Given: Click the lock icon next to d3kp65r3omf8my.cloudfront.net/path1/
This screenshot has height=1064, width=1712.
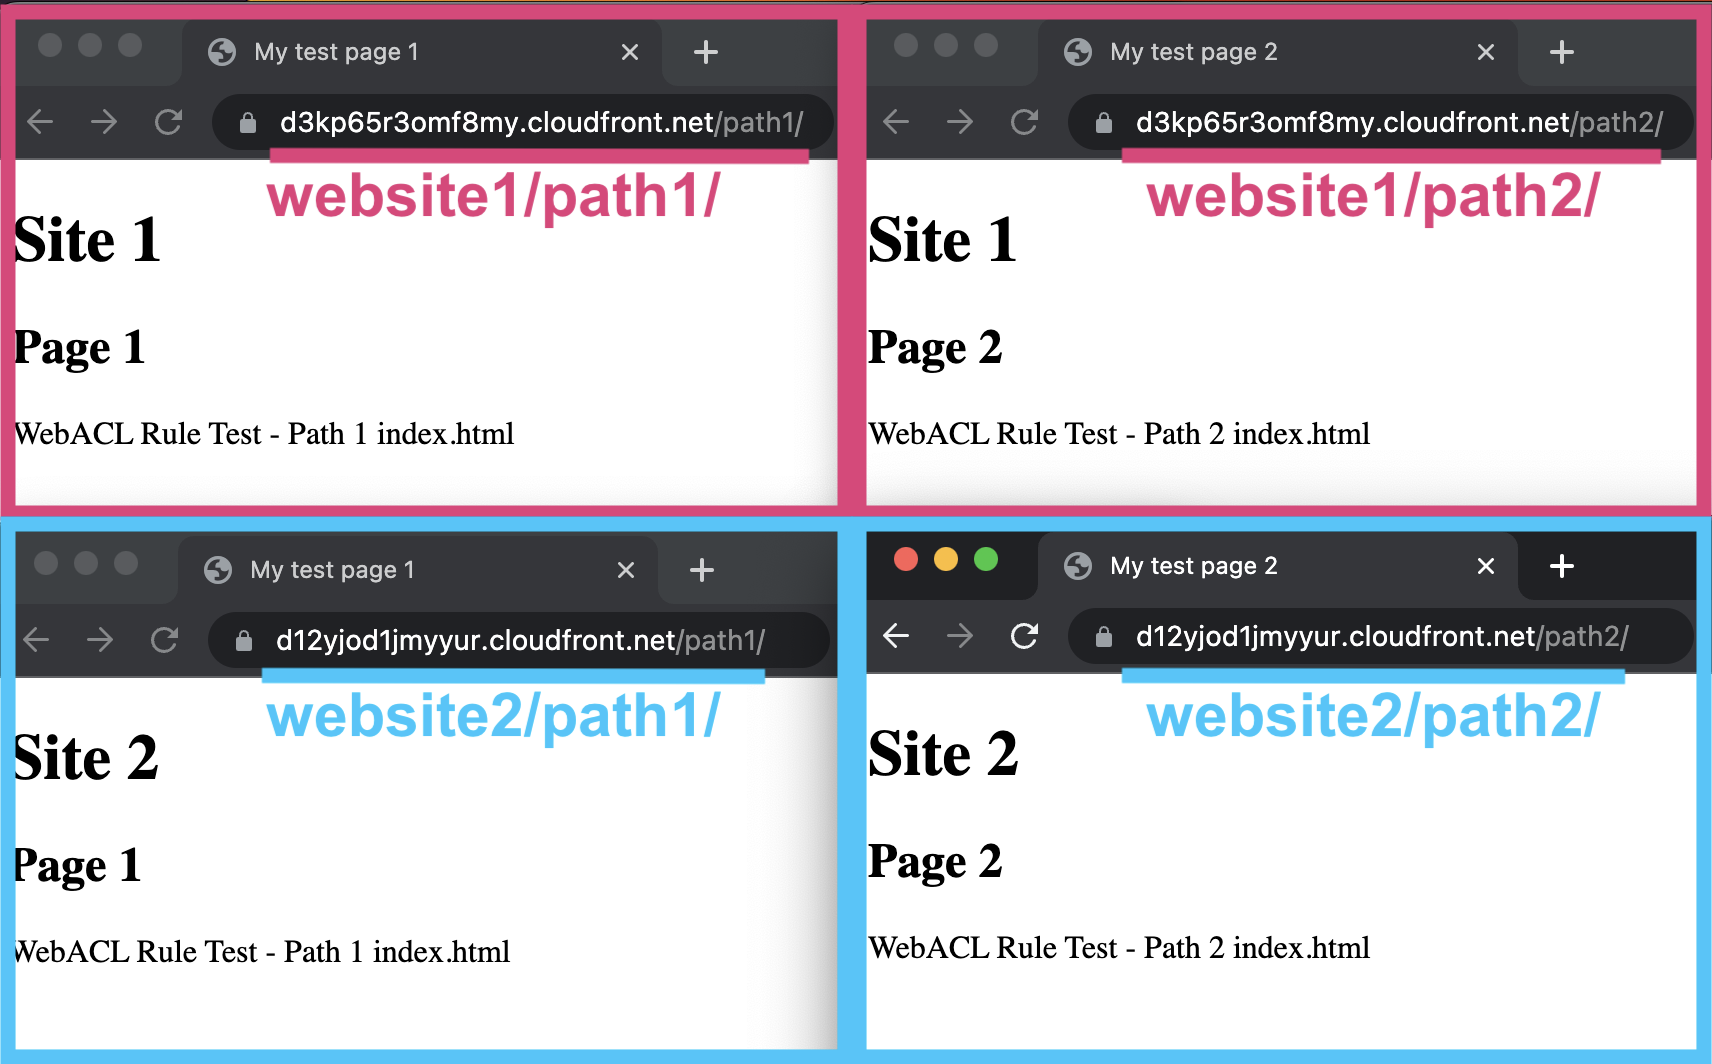Looking at the screenshot, I should [x=246, y=121].
